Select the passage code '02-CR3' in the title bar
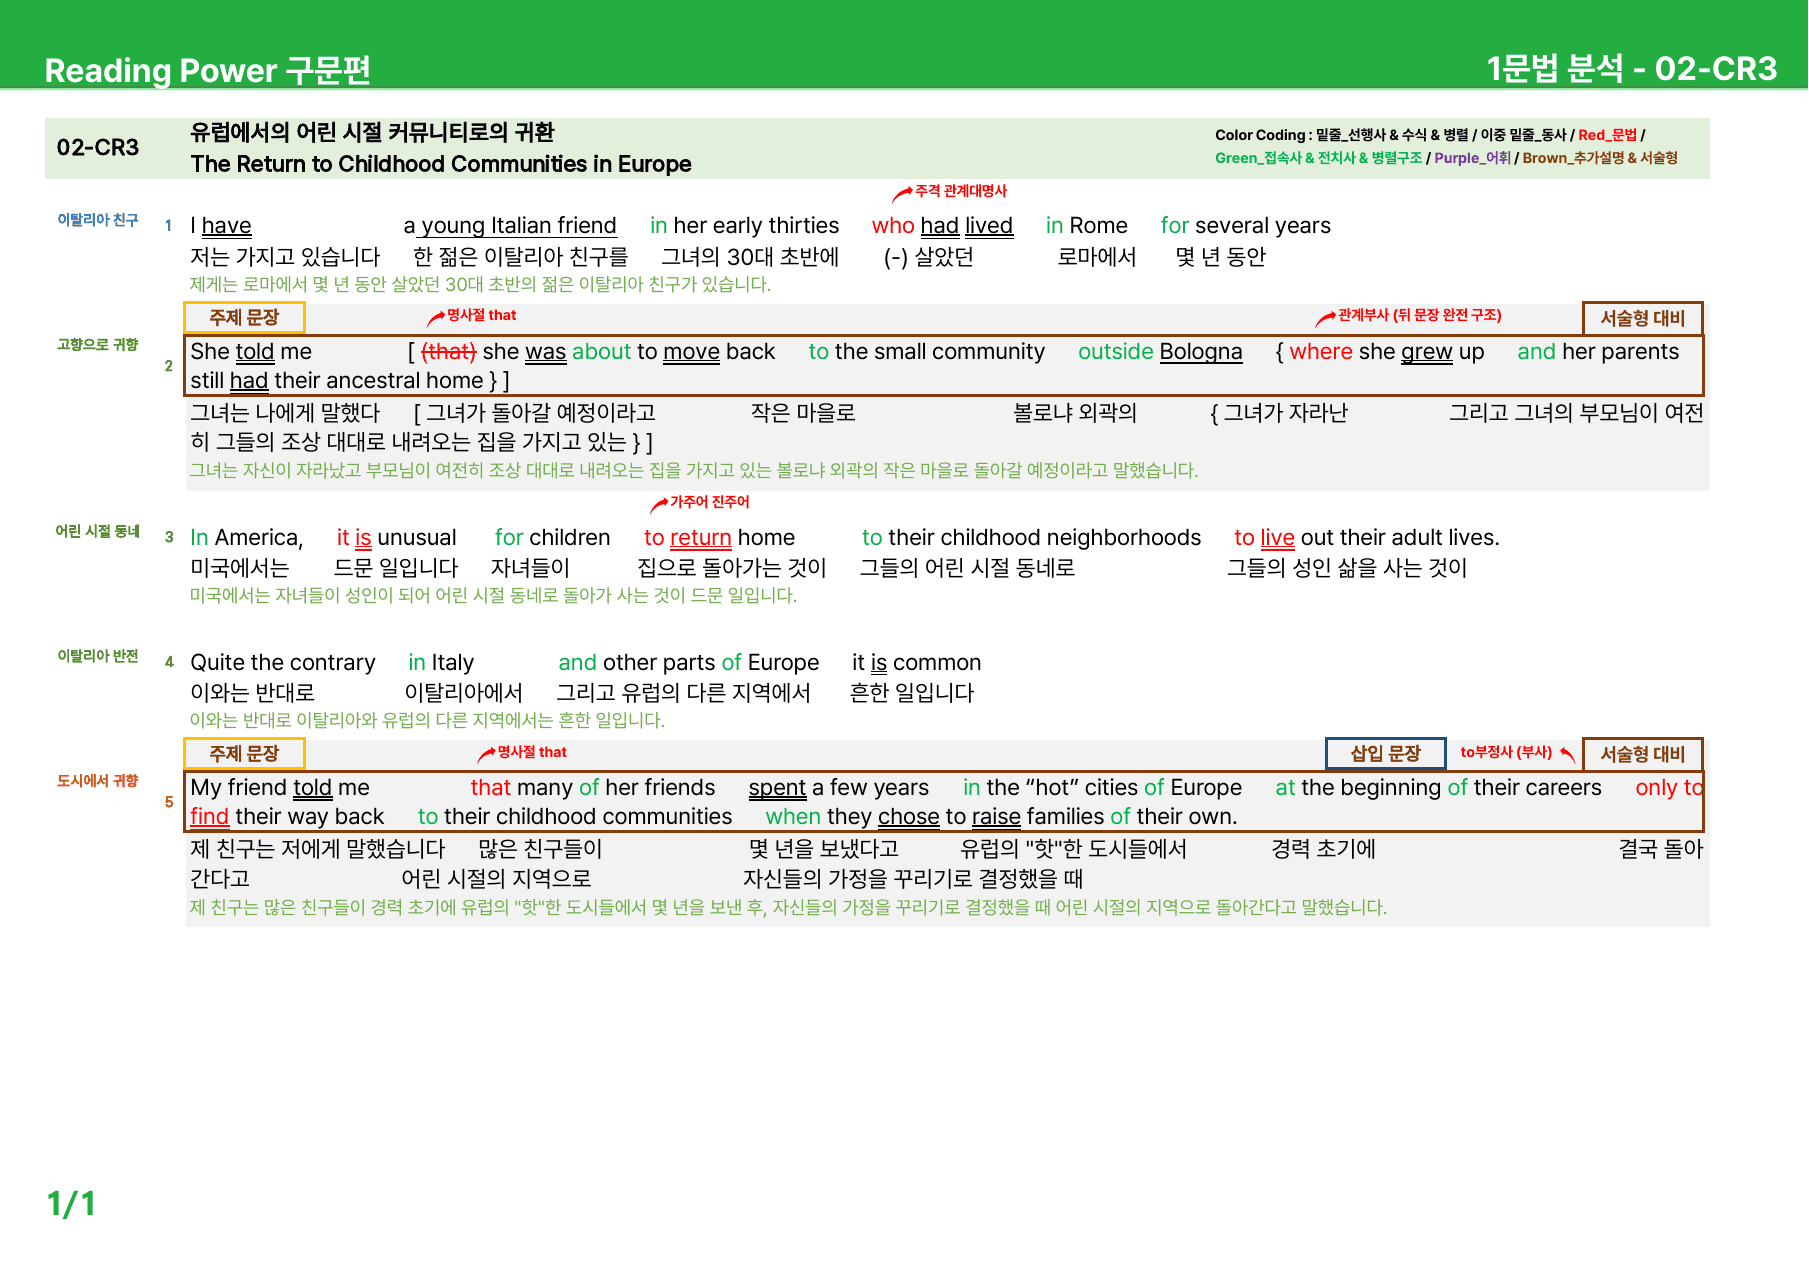1809x1278 pixels. 98,148
